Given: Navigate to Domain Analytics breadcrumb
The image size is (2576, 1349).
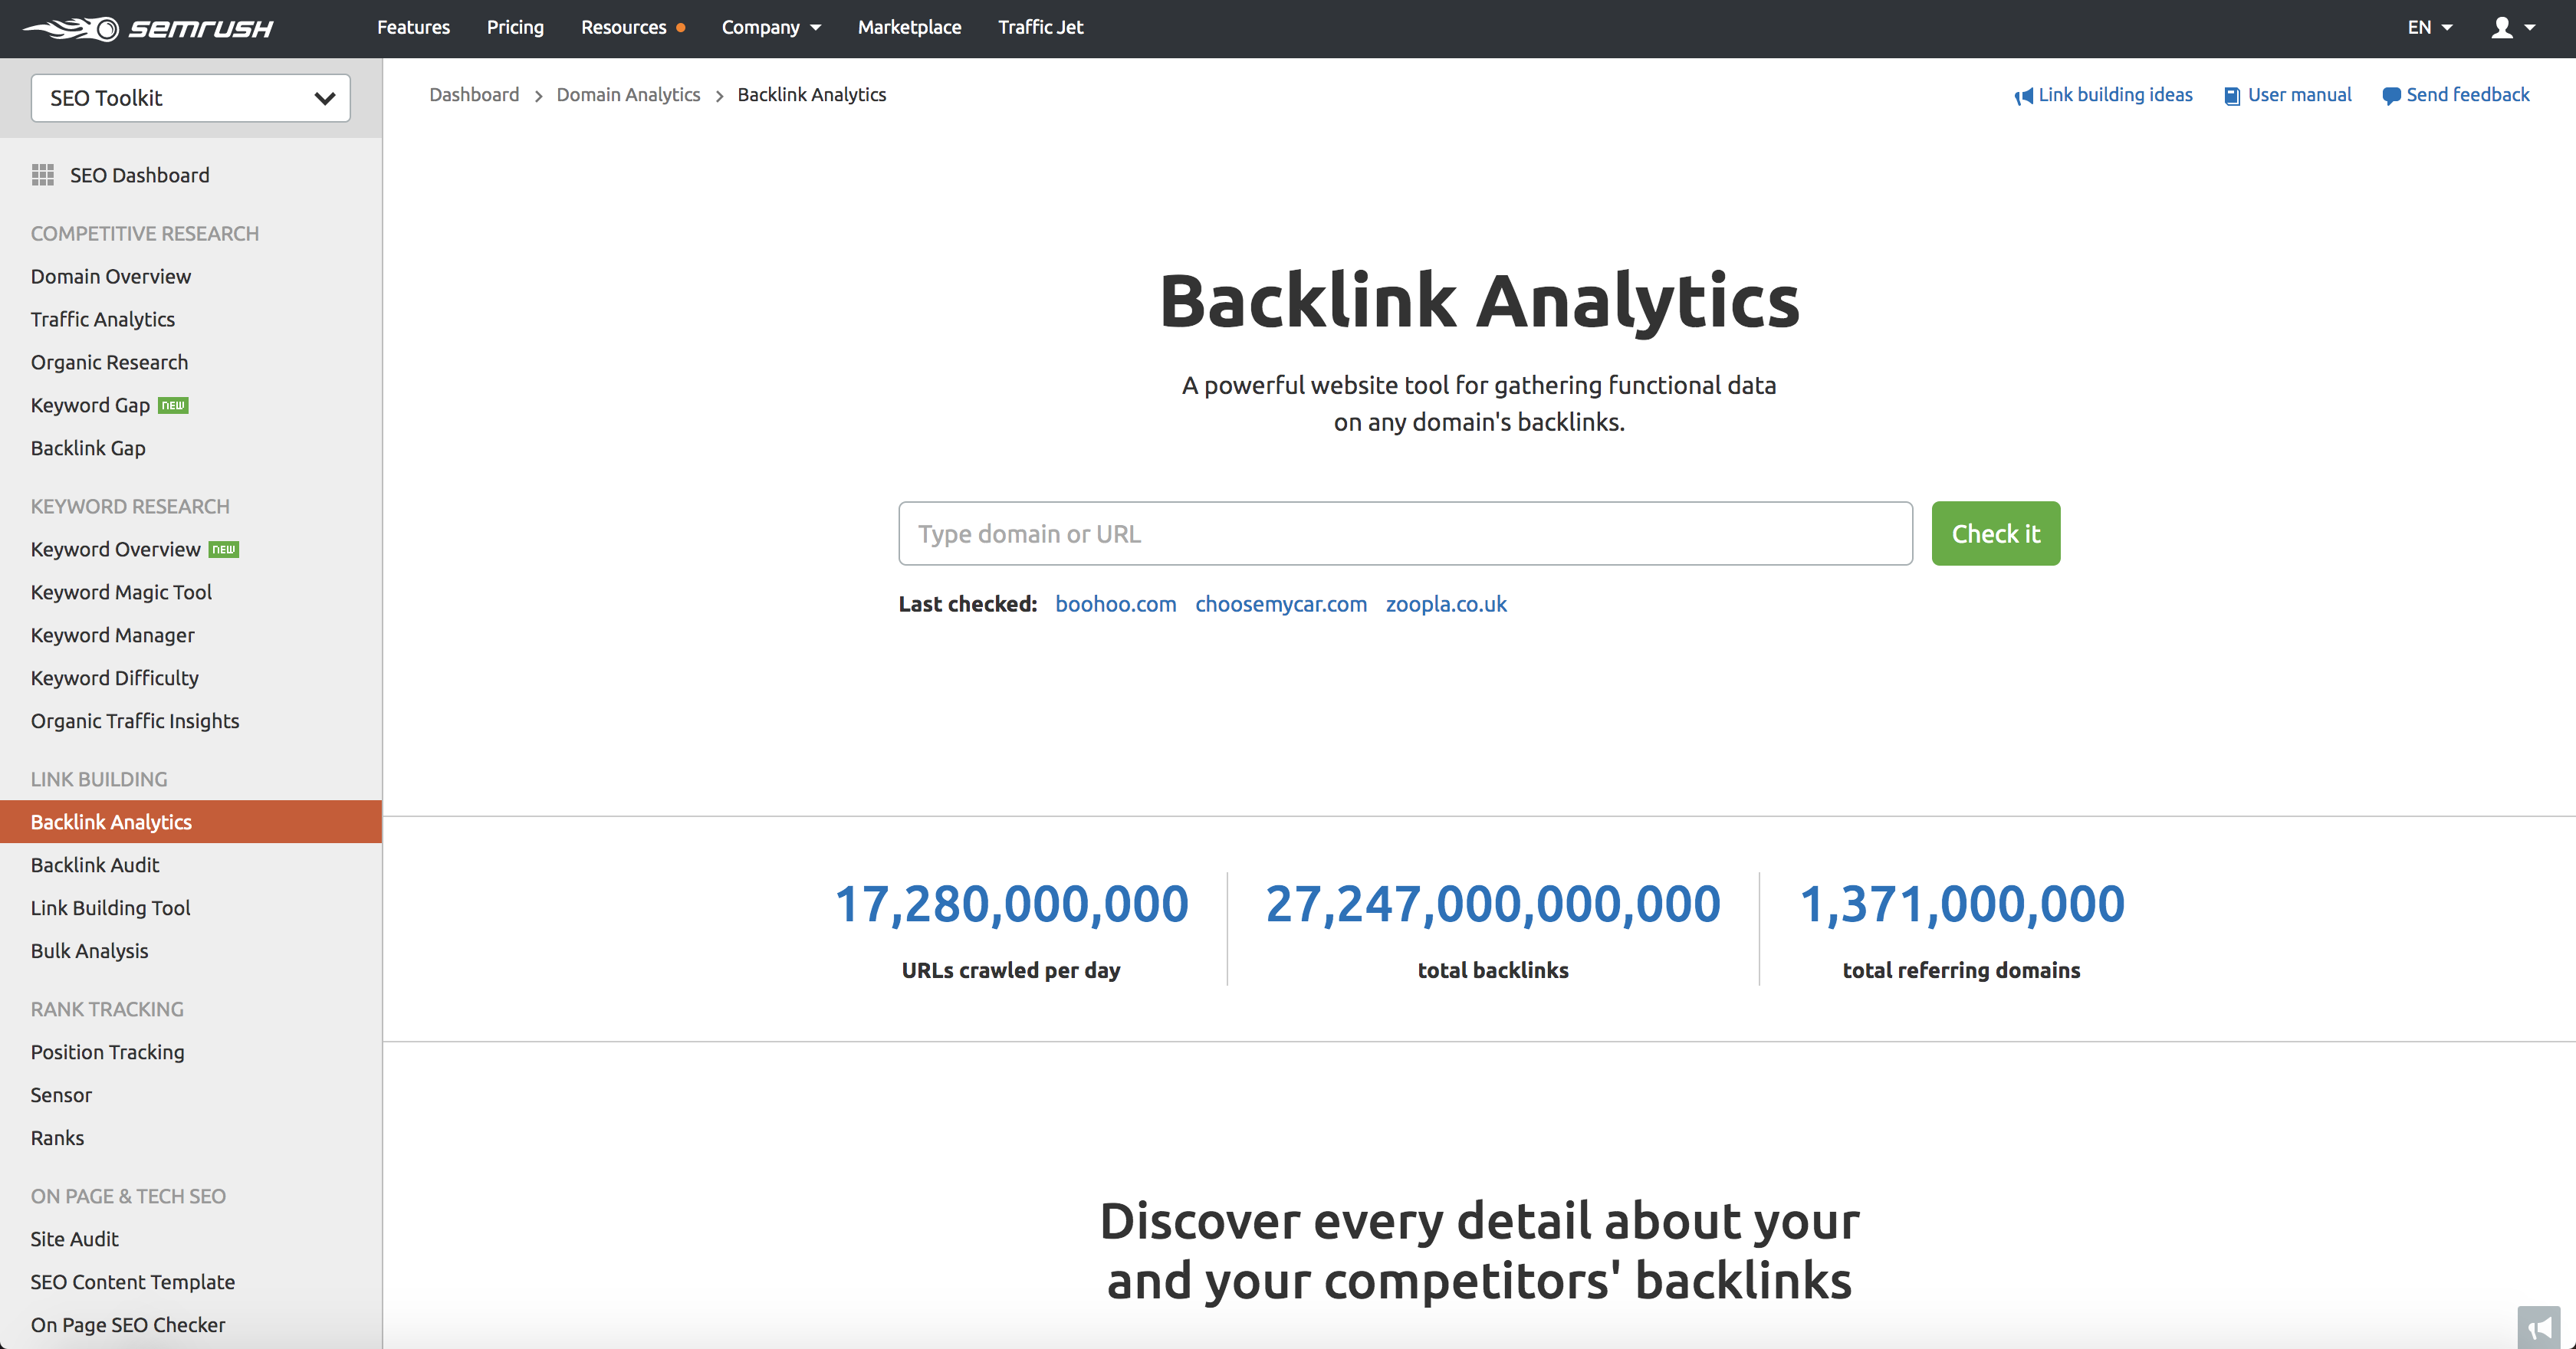Looking at the screenshot, I should point(628,95).
